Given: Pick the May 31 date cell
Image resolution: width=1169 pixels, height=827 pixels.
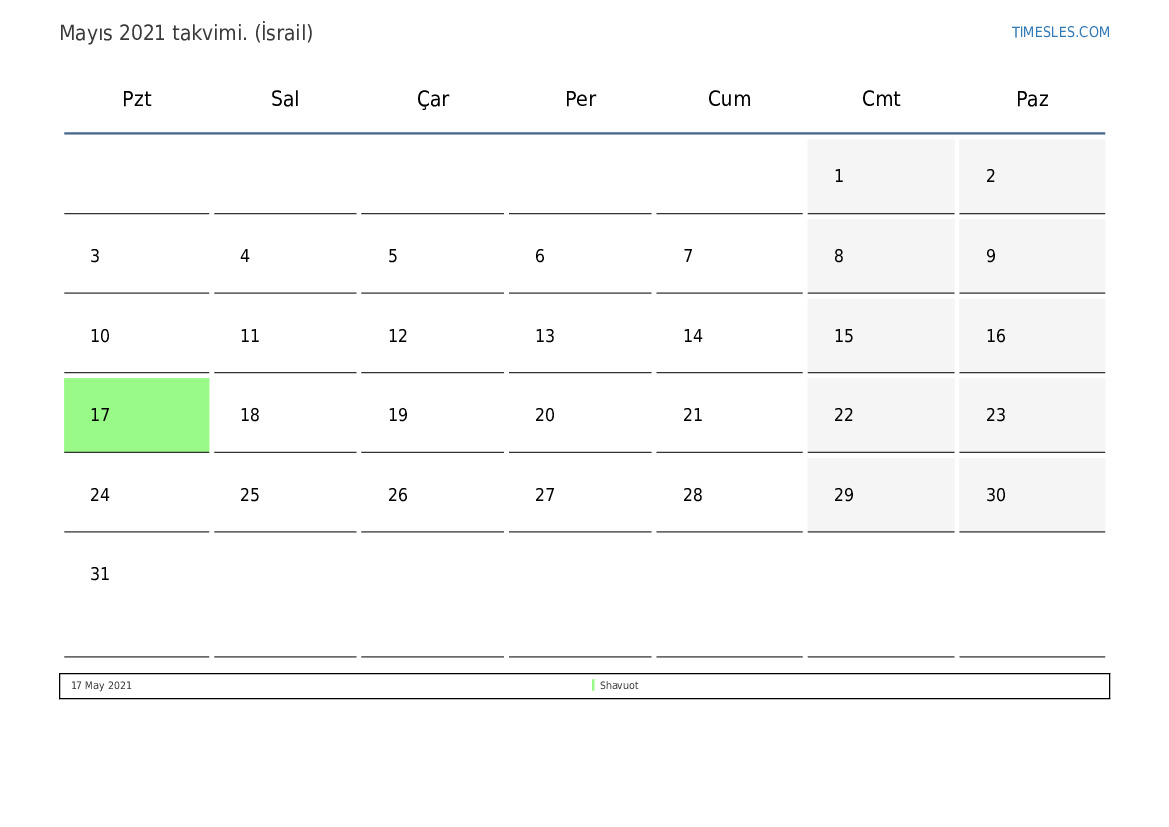Looking at the screenshot, I should 136,594.
